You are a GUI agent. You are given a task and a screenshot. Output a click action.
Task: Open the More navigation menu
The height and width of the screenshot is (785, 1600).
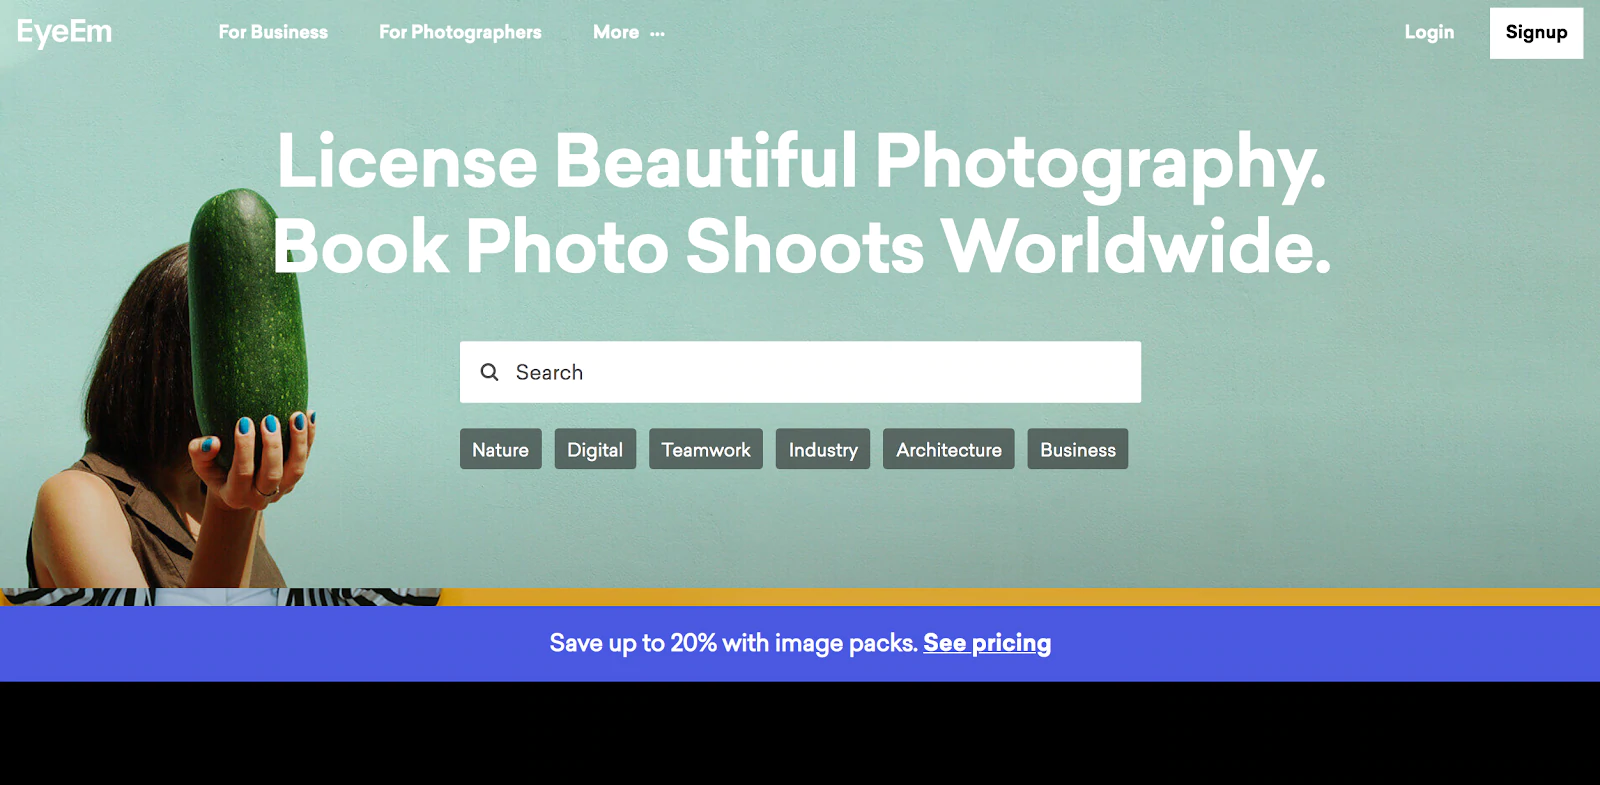click(x=616, y=32)
